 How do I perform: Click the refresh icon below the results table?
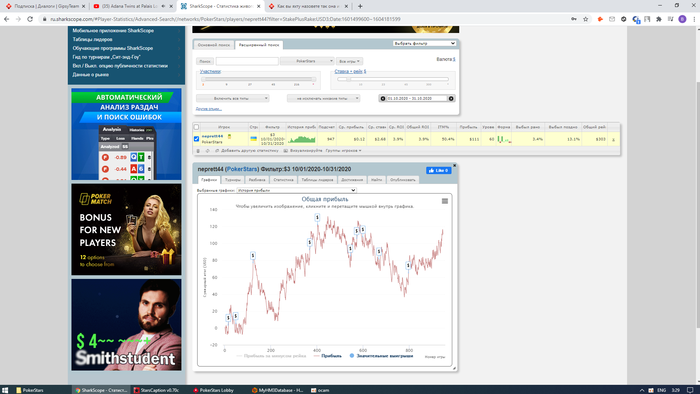(x=208, y=151)
